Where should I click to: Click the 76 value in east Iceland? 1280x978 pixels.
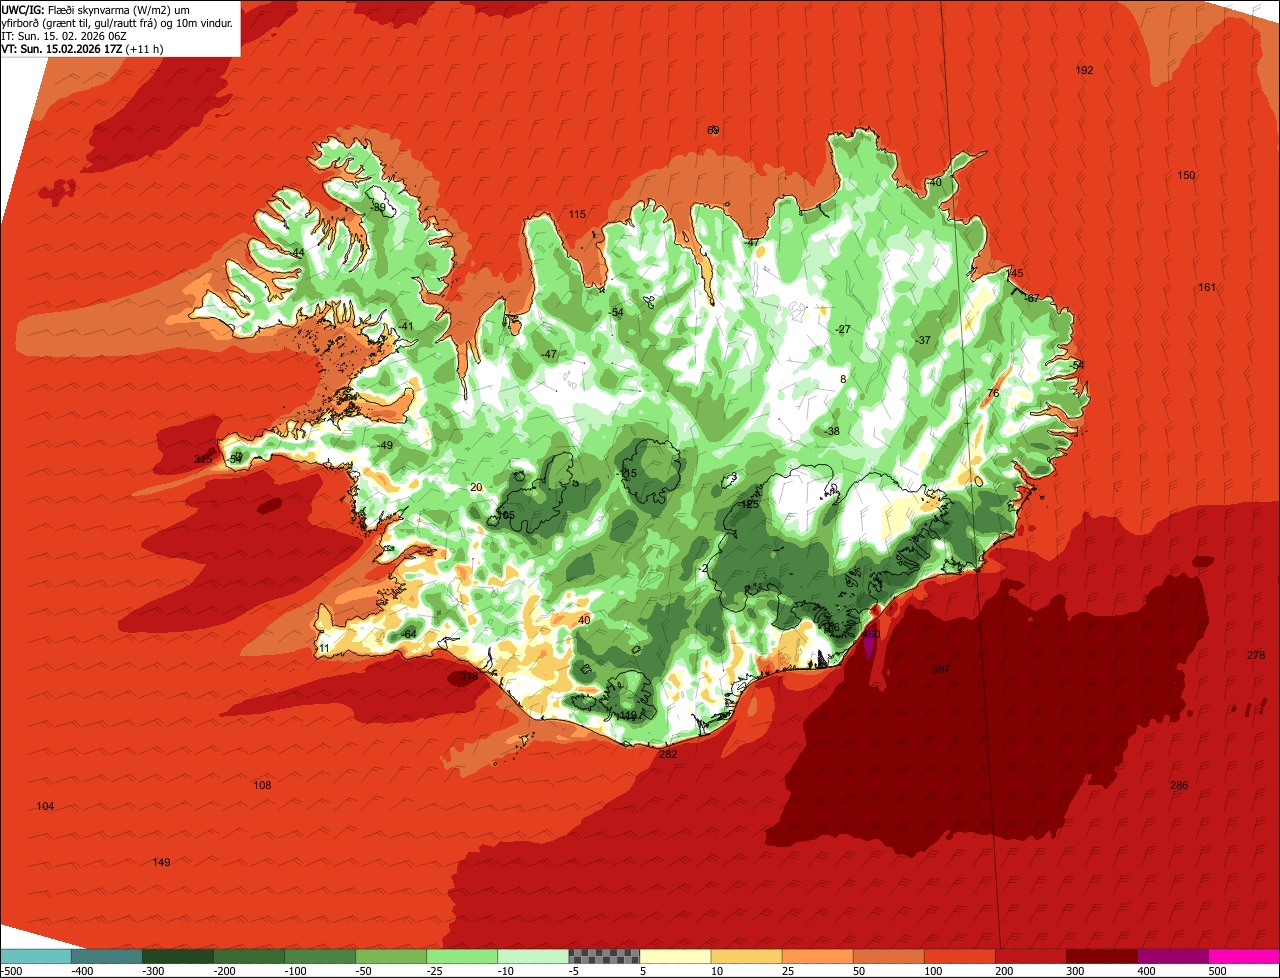[993, 393]
